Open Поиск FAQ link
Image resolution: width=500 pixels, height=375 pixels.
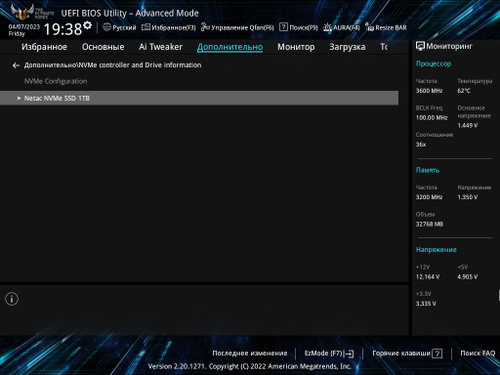tap(478, 353)
